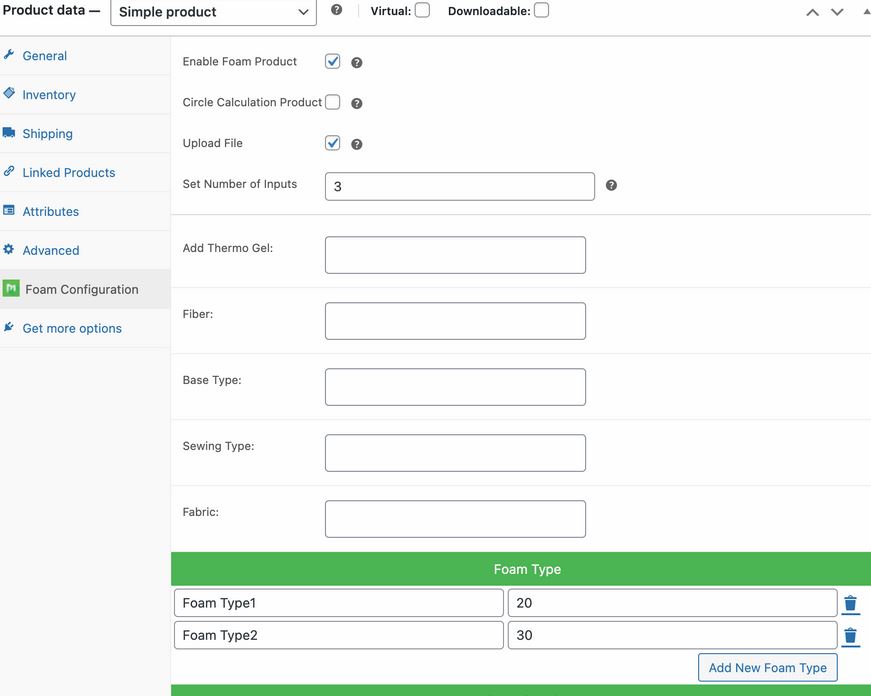Viewport: 871px width, 696px height.
Task: Click the Add New Foam Type button
Action: [767, 667]
